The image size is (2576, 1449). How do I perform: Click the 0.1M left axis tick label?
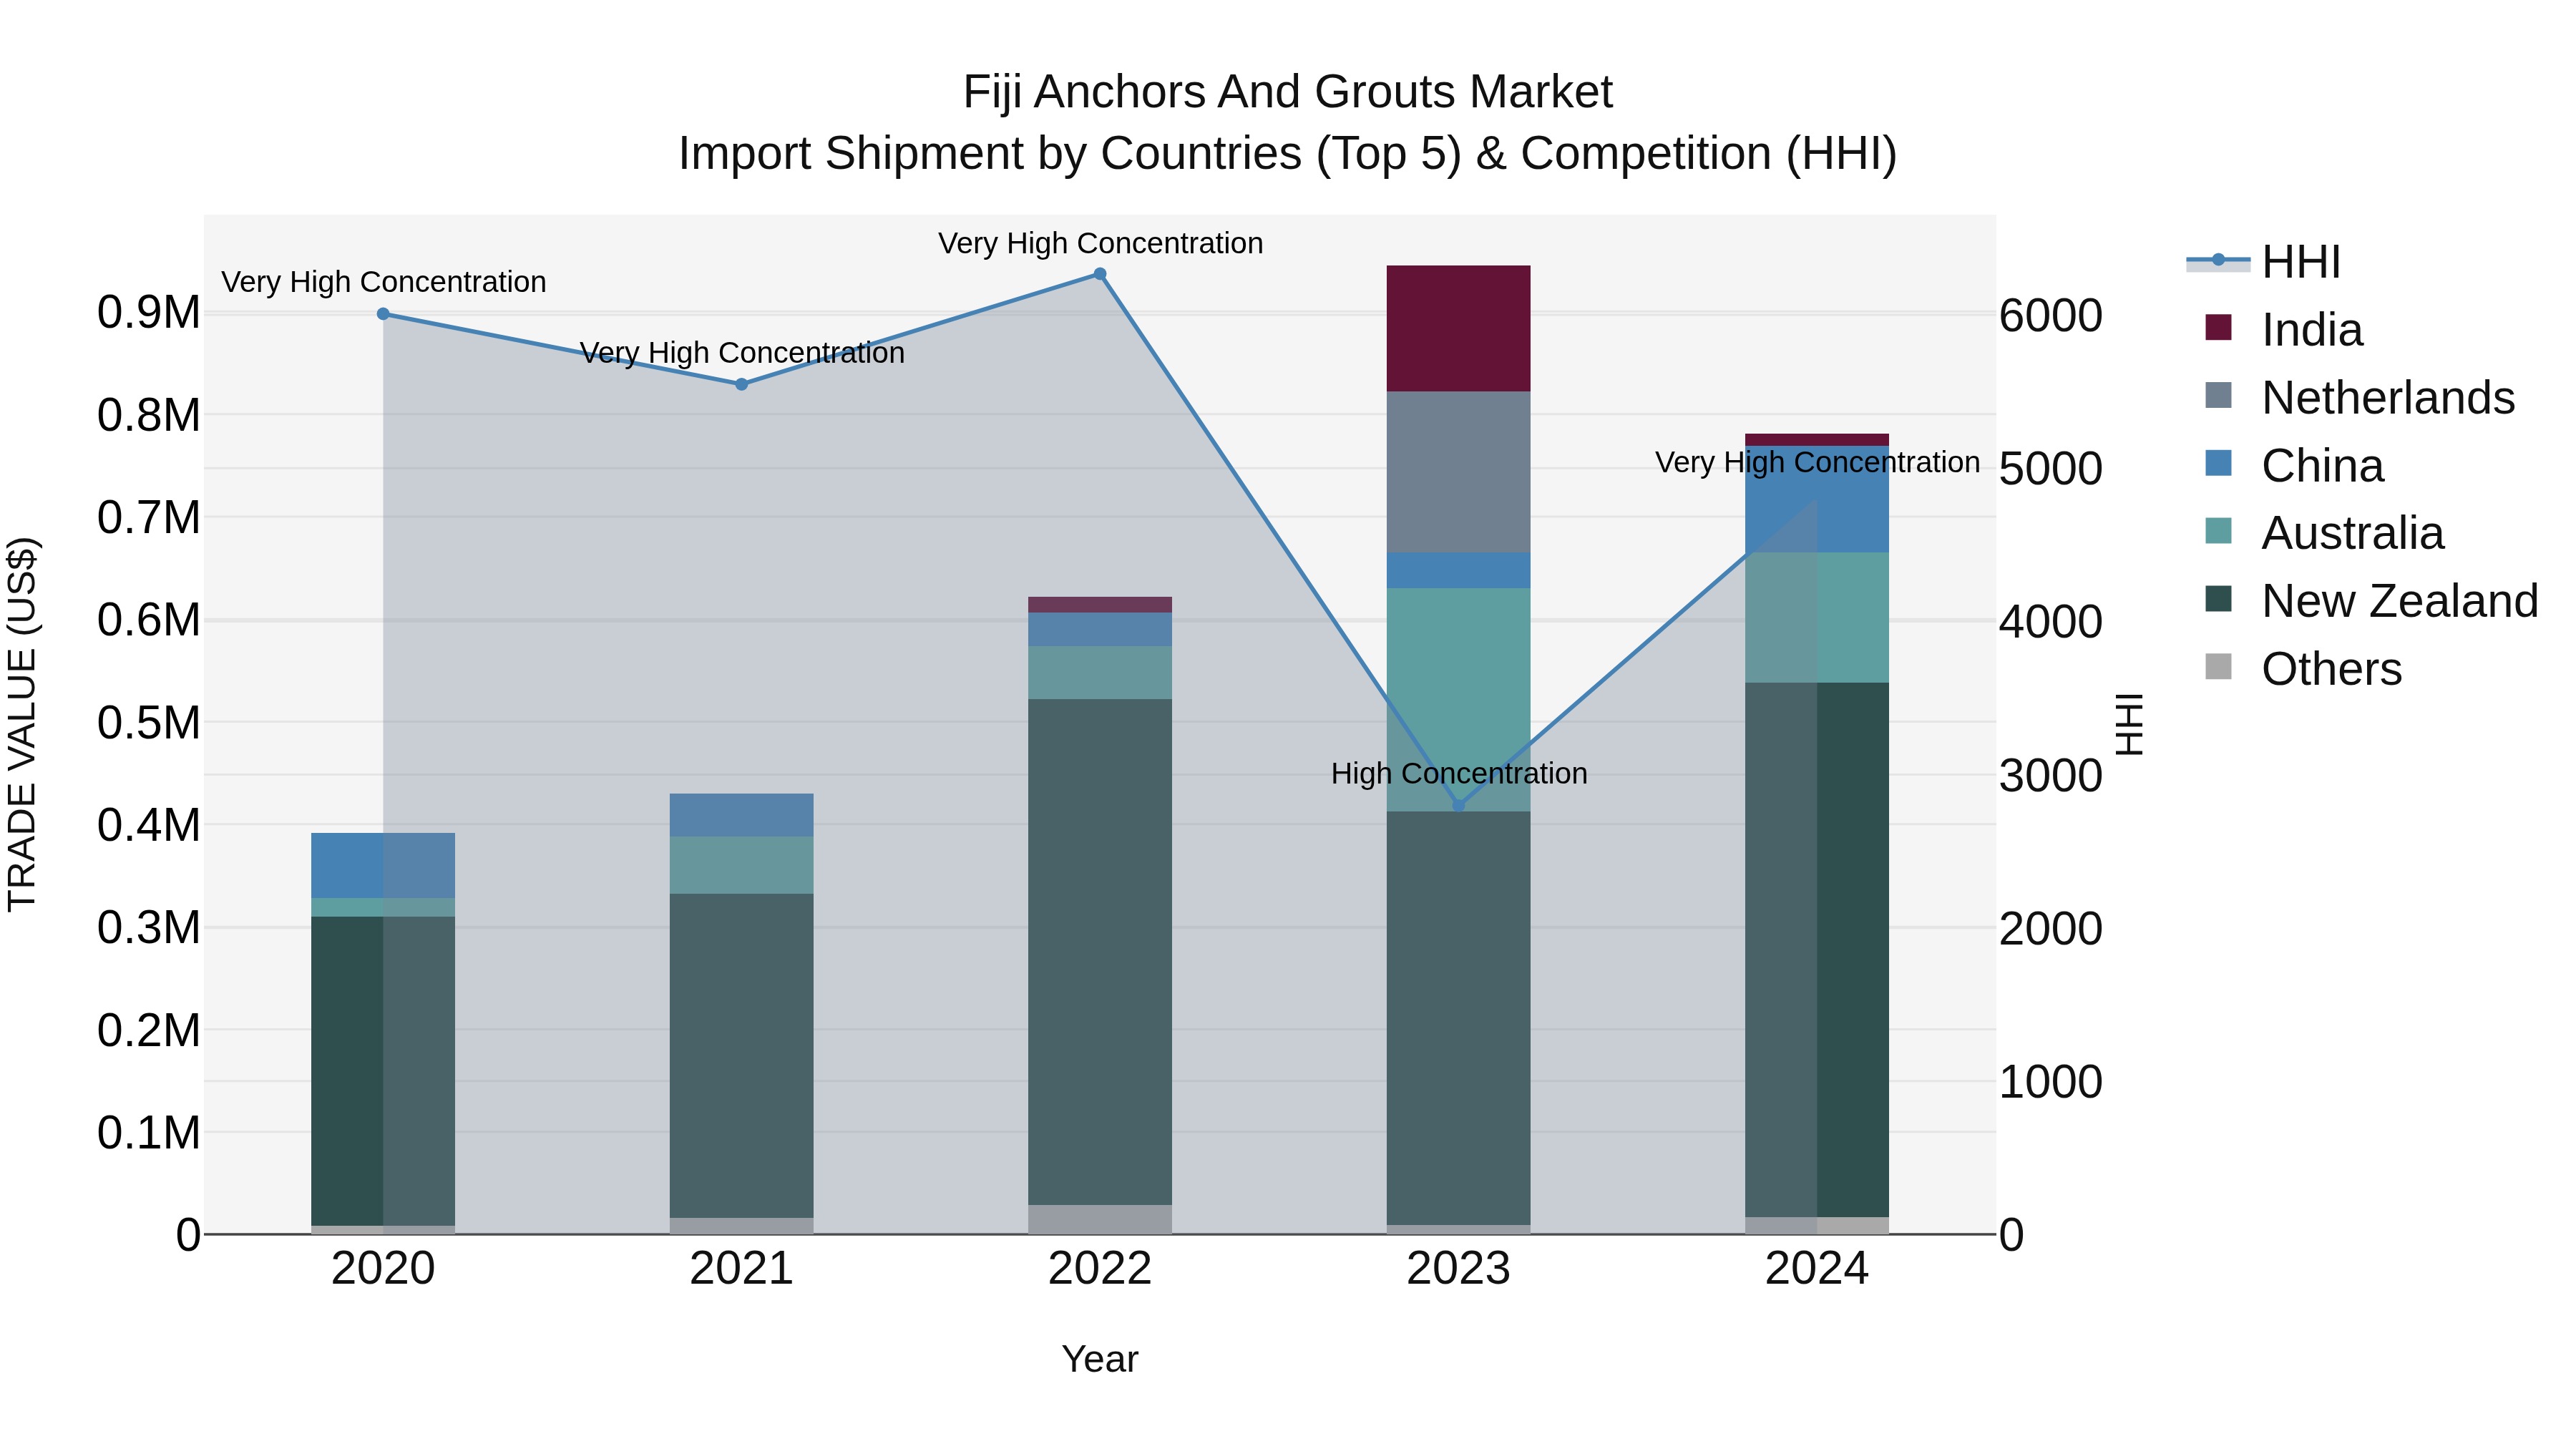coord(149,1133)
